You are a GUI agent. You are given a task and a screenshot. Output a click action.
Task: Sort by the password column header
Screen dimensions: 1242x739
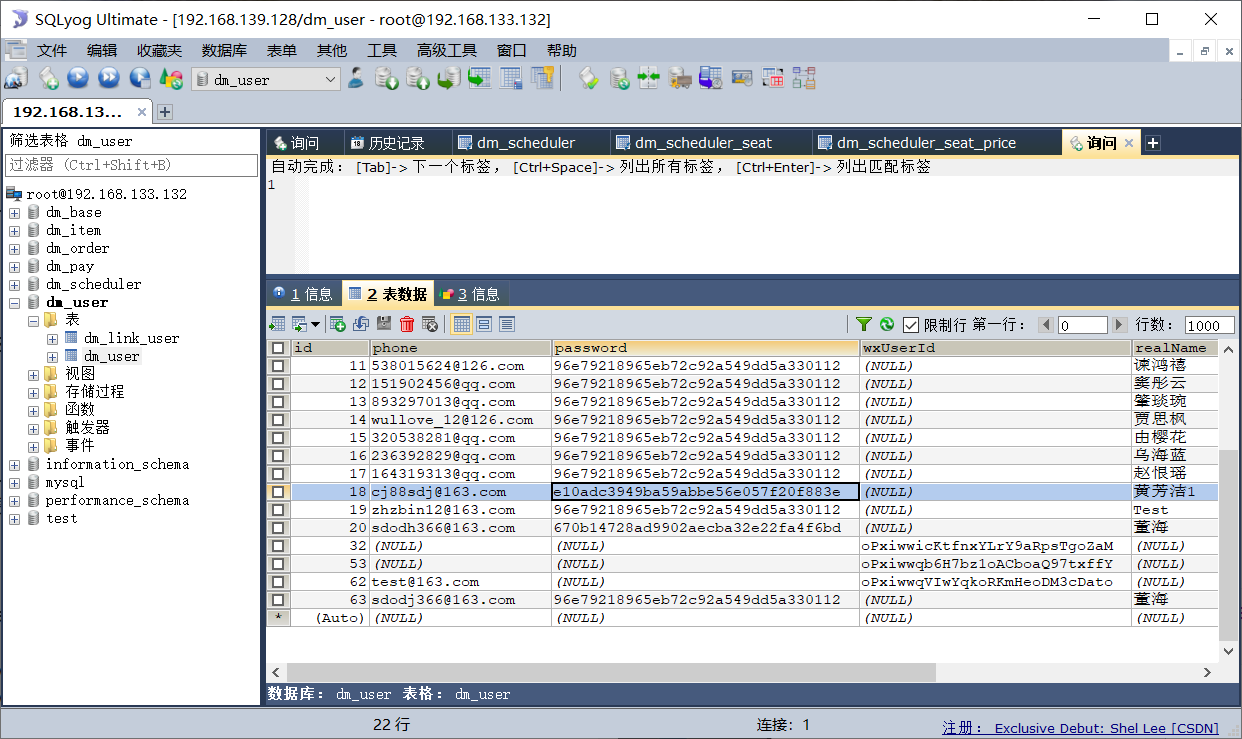(x=705, y=348)
